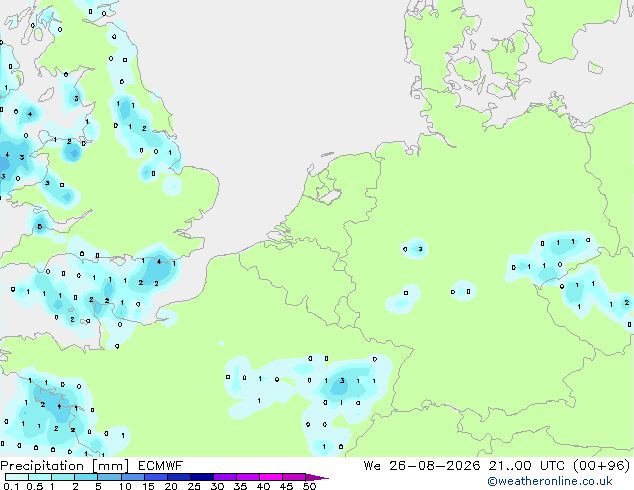The image size is (634, 490).
Task: Click the legend scale label 50
Action: [309, 486]
